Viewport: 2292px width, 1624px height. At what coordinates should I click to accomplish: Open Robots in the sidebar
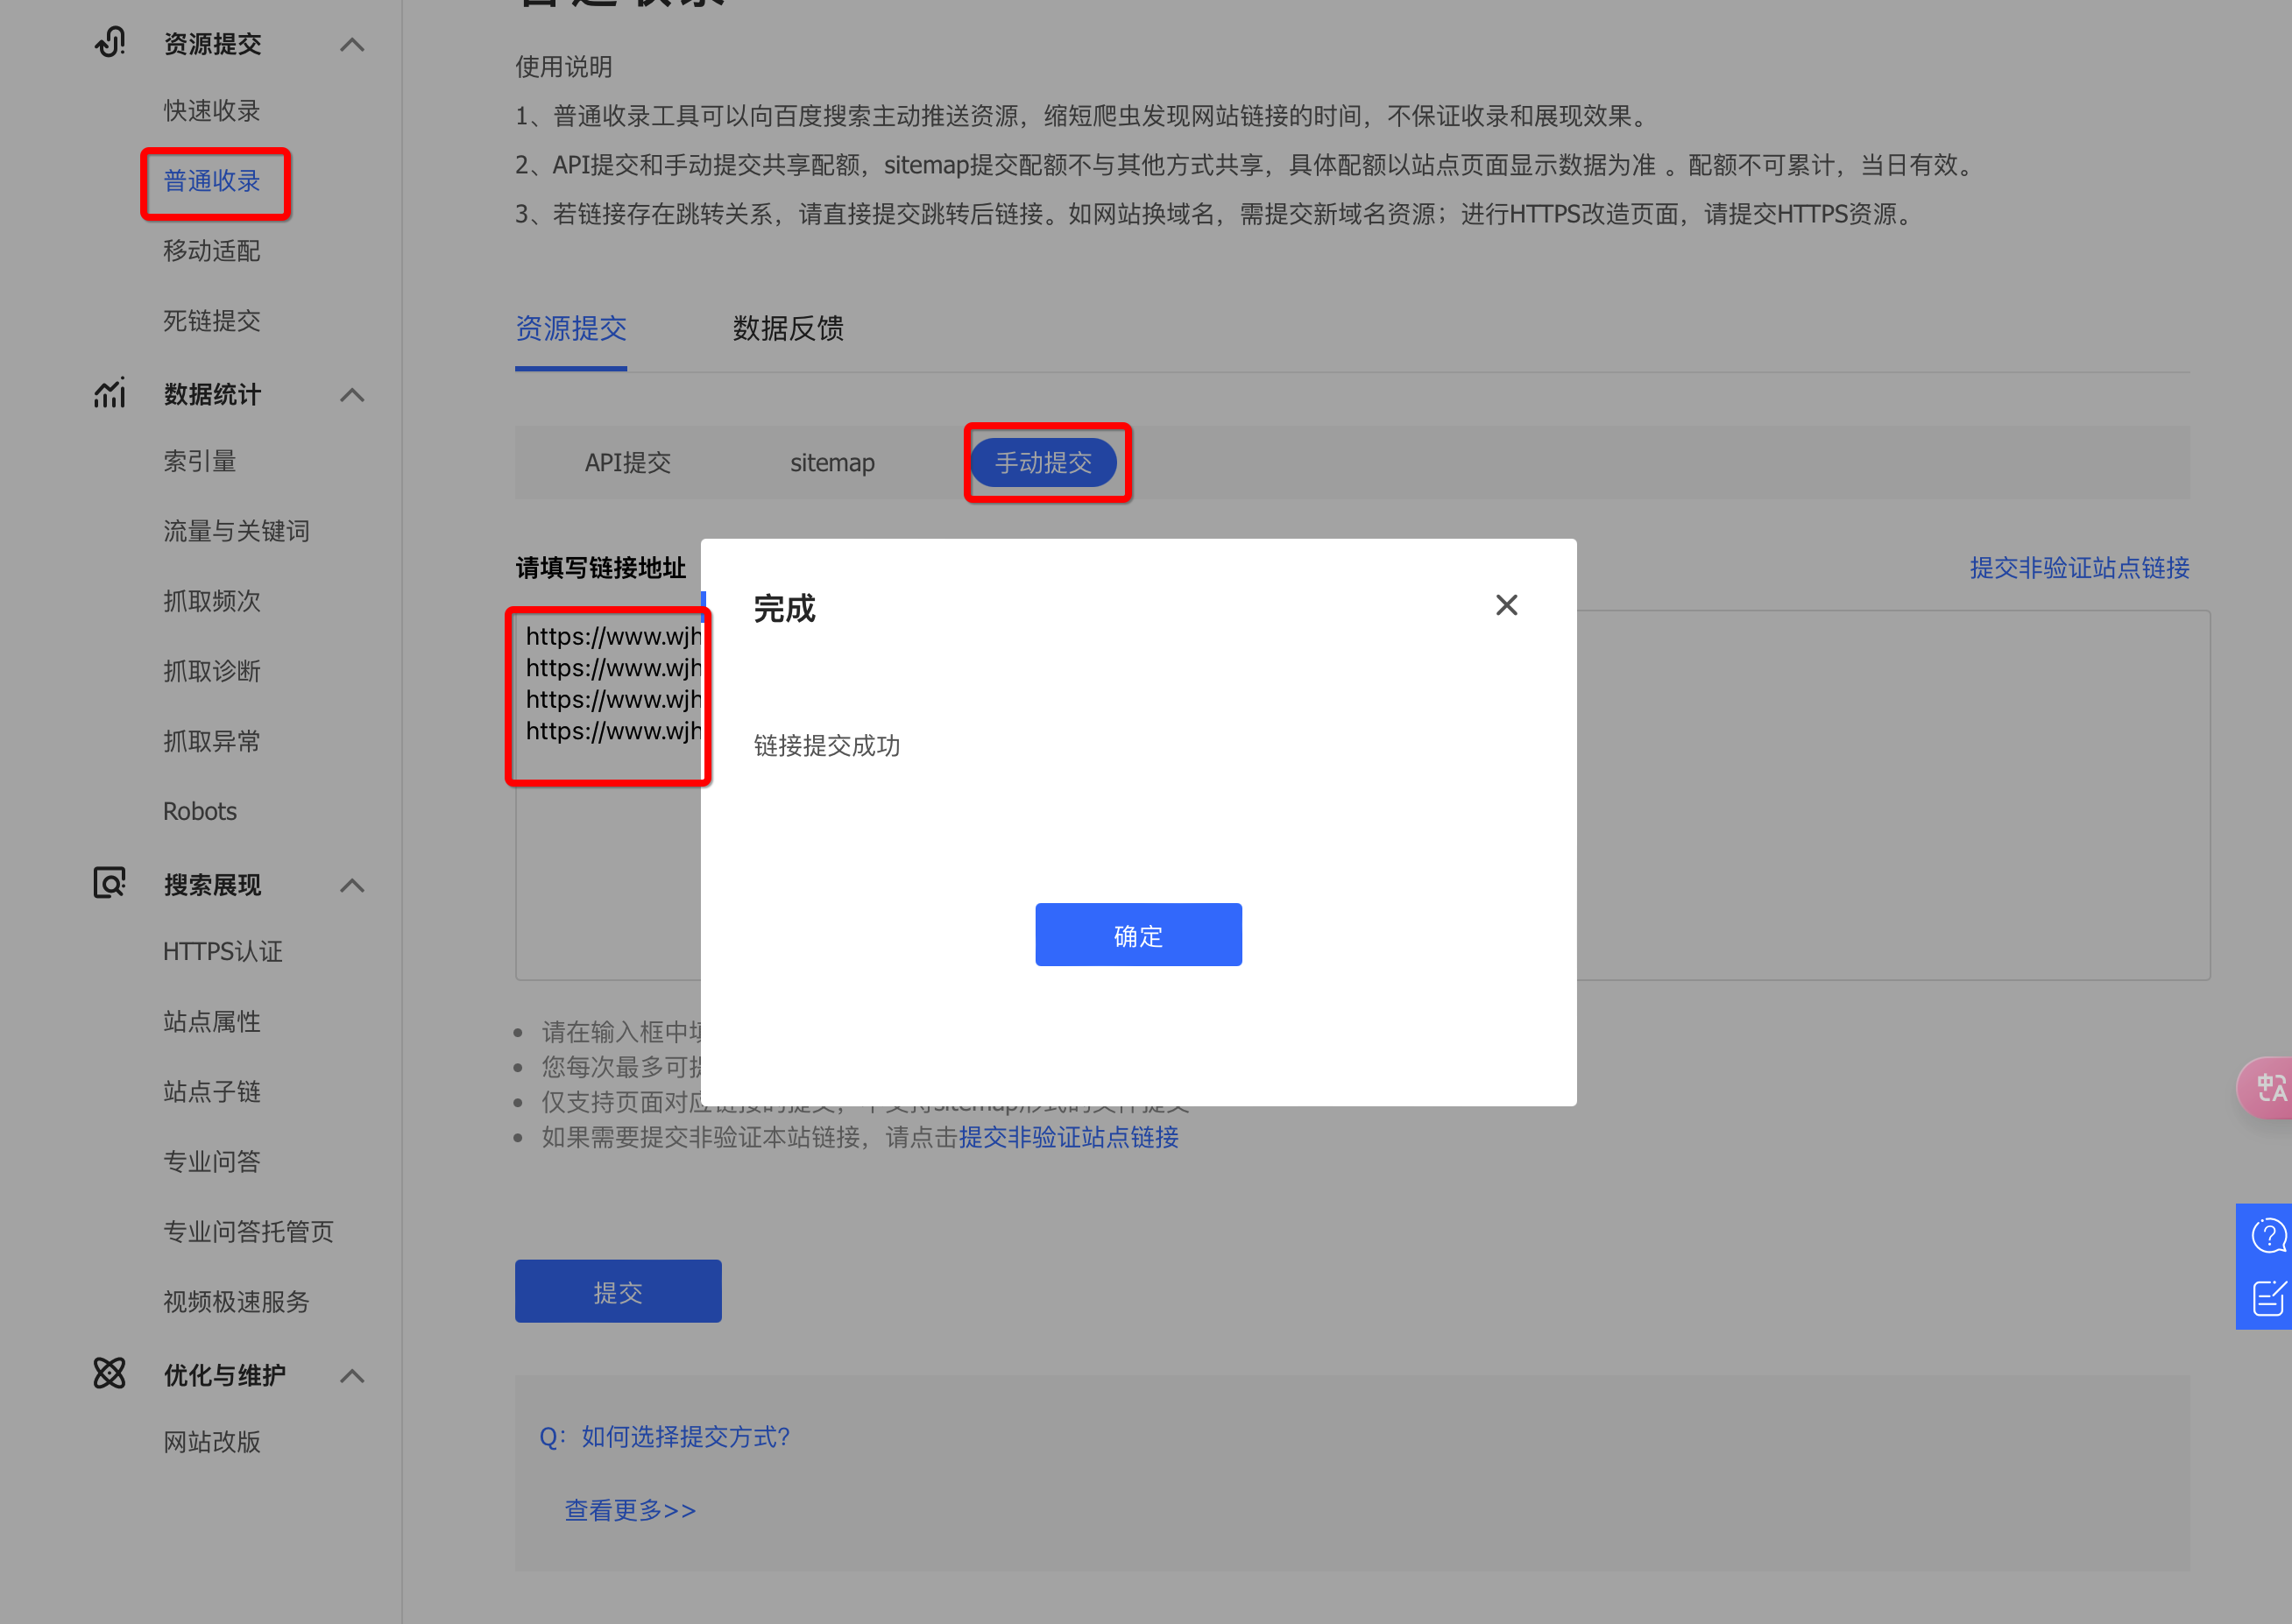pyautogui.click(x=200, y=811)
